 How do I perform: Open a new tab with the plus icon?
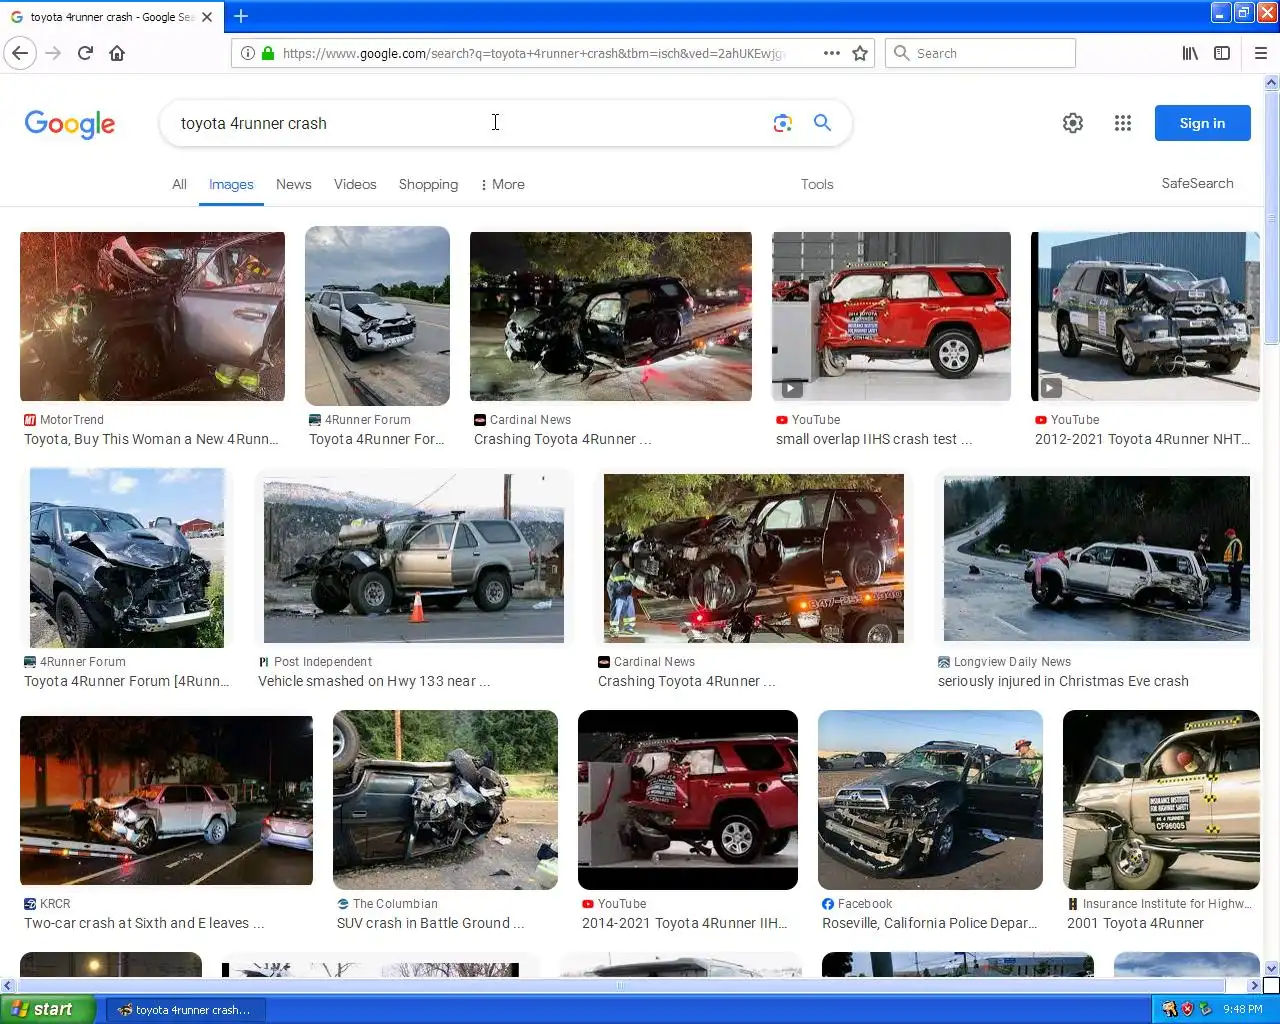point(241,16)
